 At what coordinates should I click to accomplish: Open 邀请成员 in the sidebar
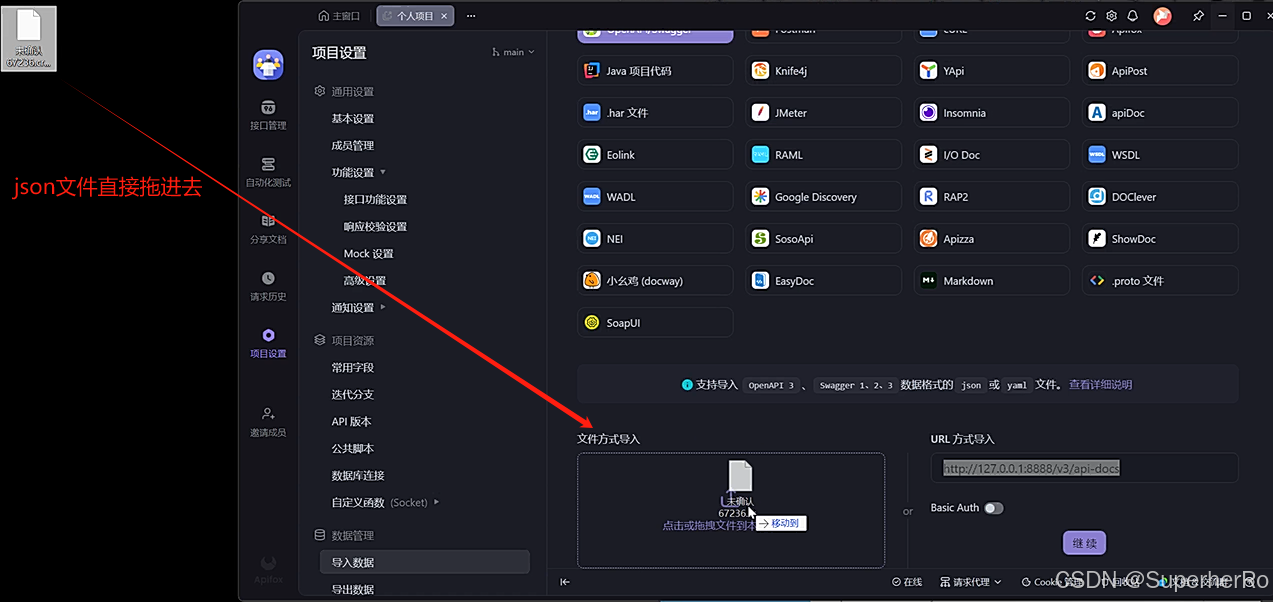[268, 421]
